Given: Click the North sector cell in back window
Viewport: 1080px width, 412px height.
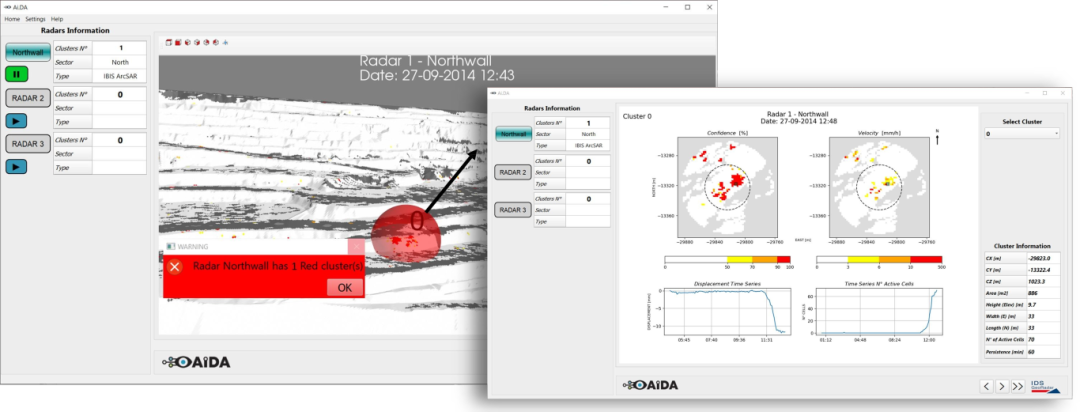Looking at the screenshot, I should (x=120, y=62).
